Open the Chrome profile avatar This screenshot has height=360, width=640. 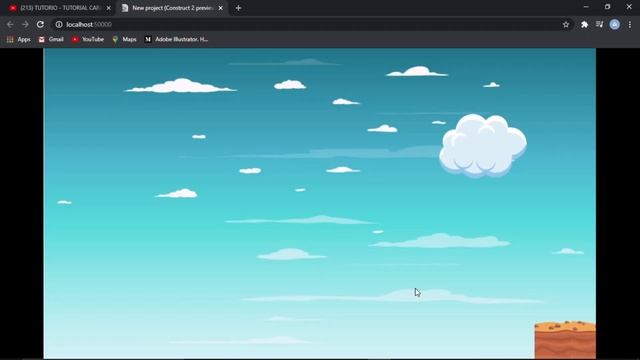click(615, 24)
